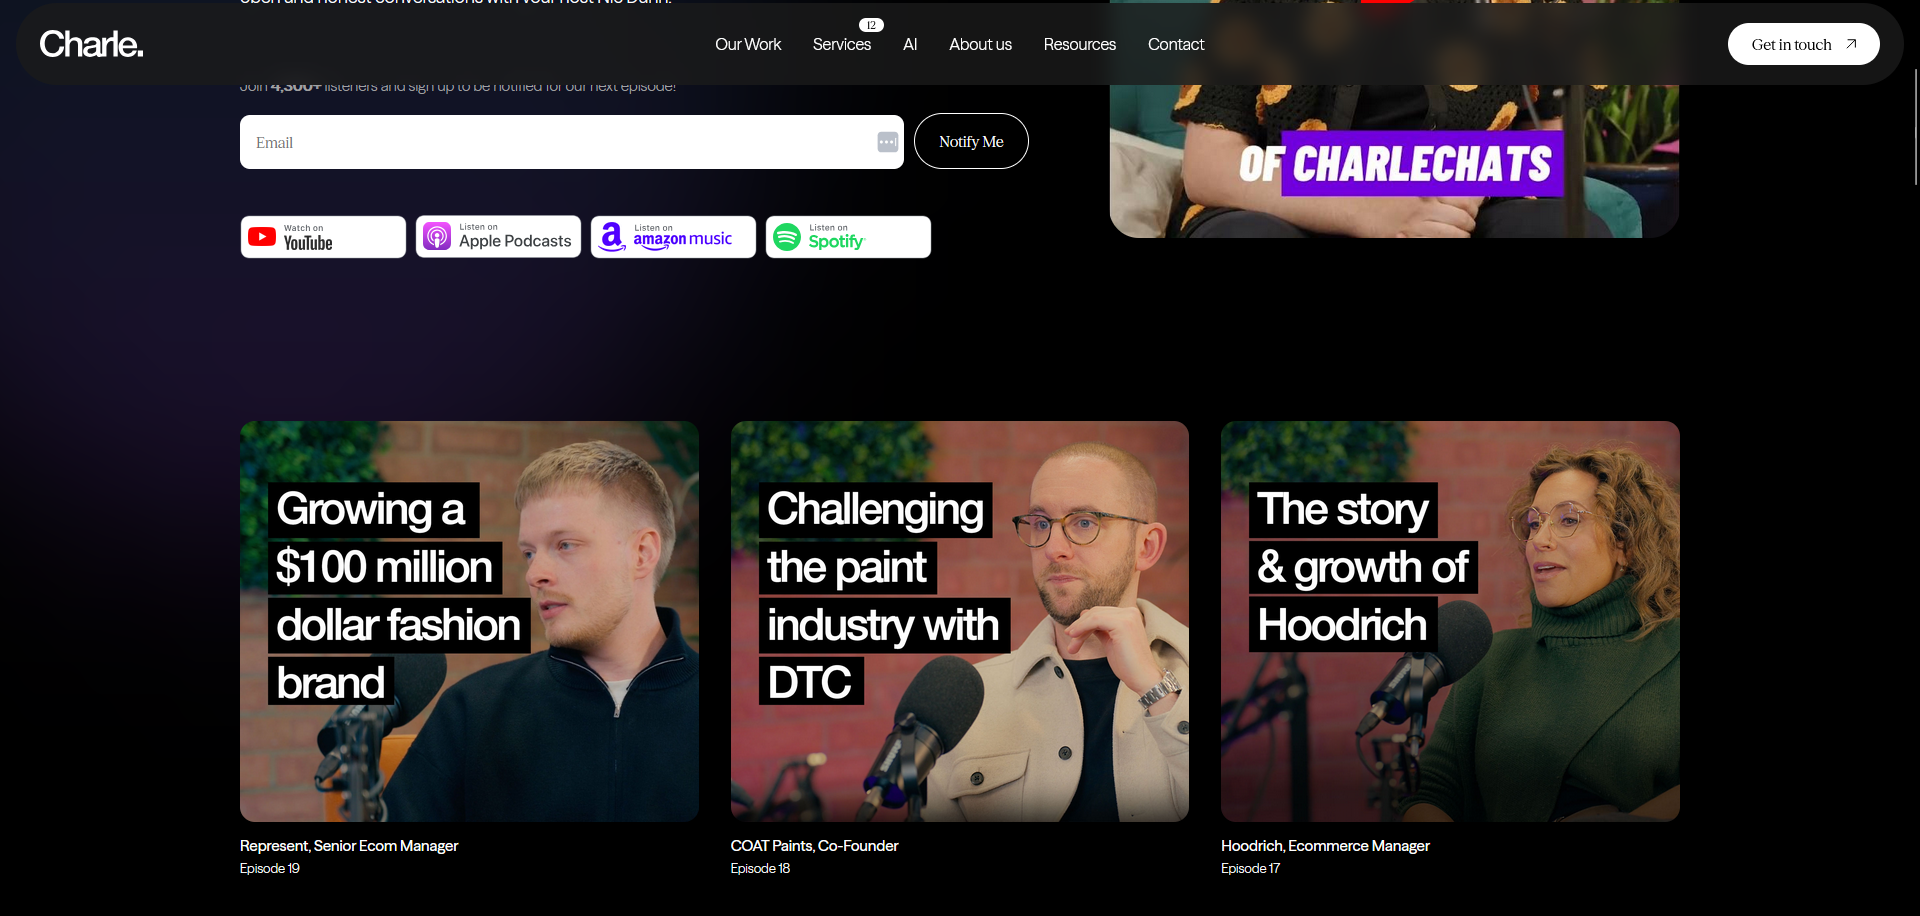Expand the About us menu

[980, 44]
